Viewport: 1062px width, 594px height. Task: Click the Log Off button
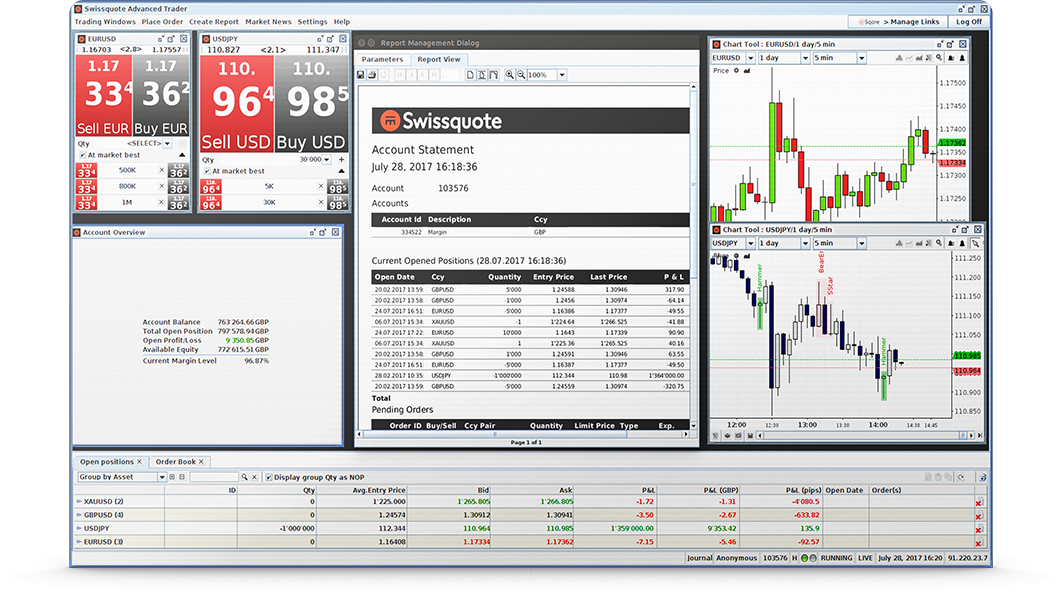(x=969, y=22)
